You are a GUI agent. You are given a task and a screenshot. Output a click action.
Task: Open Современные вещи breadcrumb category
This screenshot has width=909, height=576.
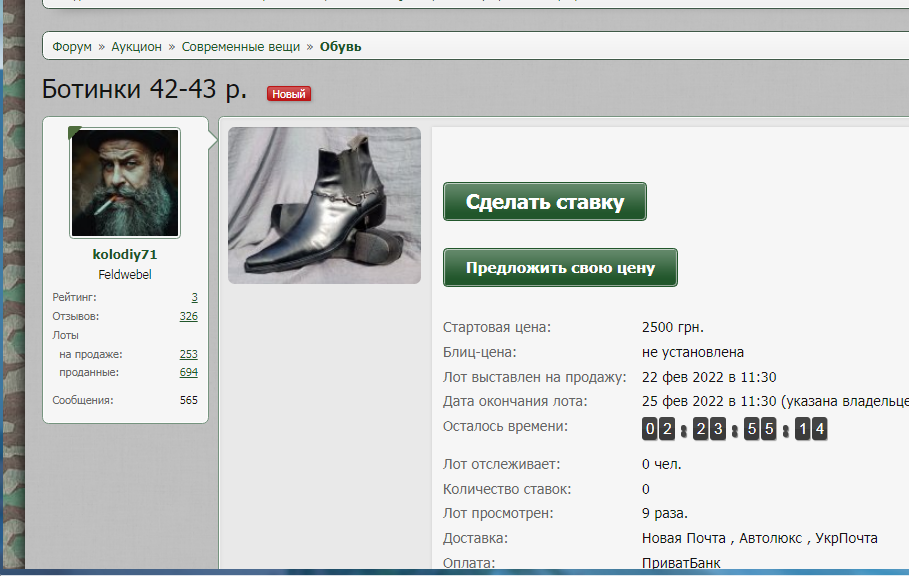pyautogui.click(x=241, y=47)
